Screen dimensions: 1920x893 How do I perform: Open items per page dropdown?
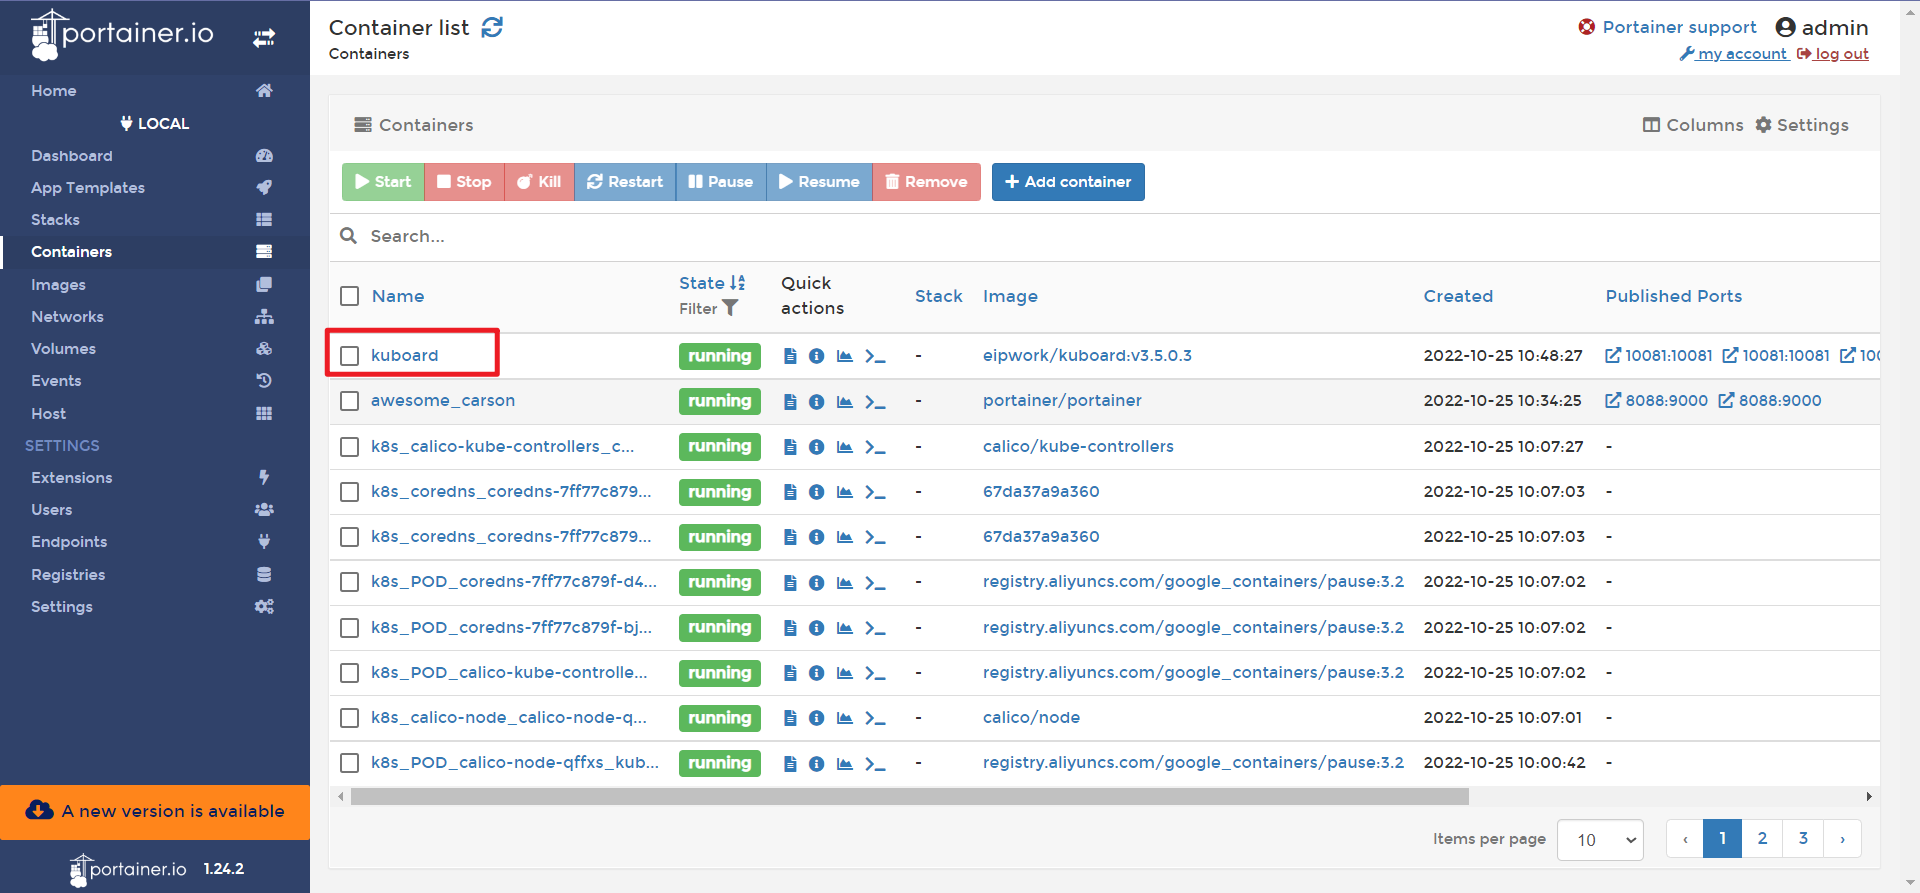pyautogui.click(x=1601, y=840)
